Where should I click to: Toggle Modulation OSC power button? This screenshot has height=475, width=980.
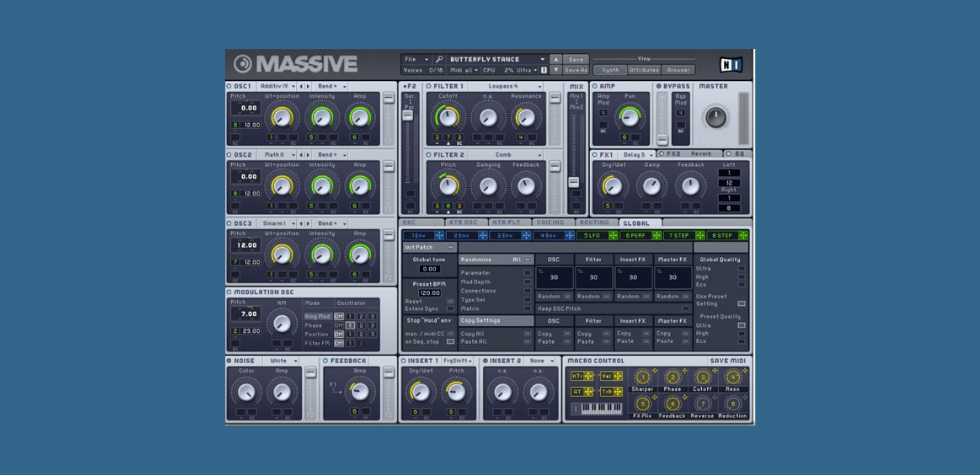point(229,292)
